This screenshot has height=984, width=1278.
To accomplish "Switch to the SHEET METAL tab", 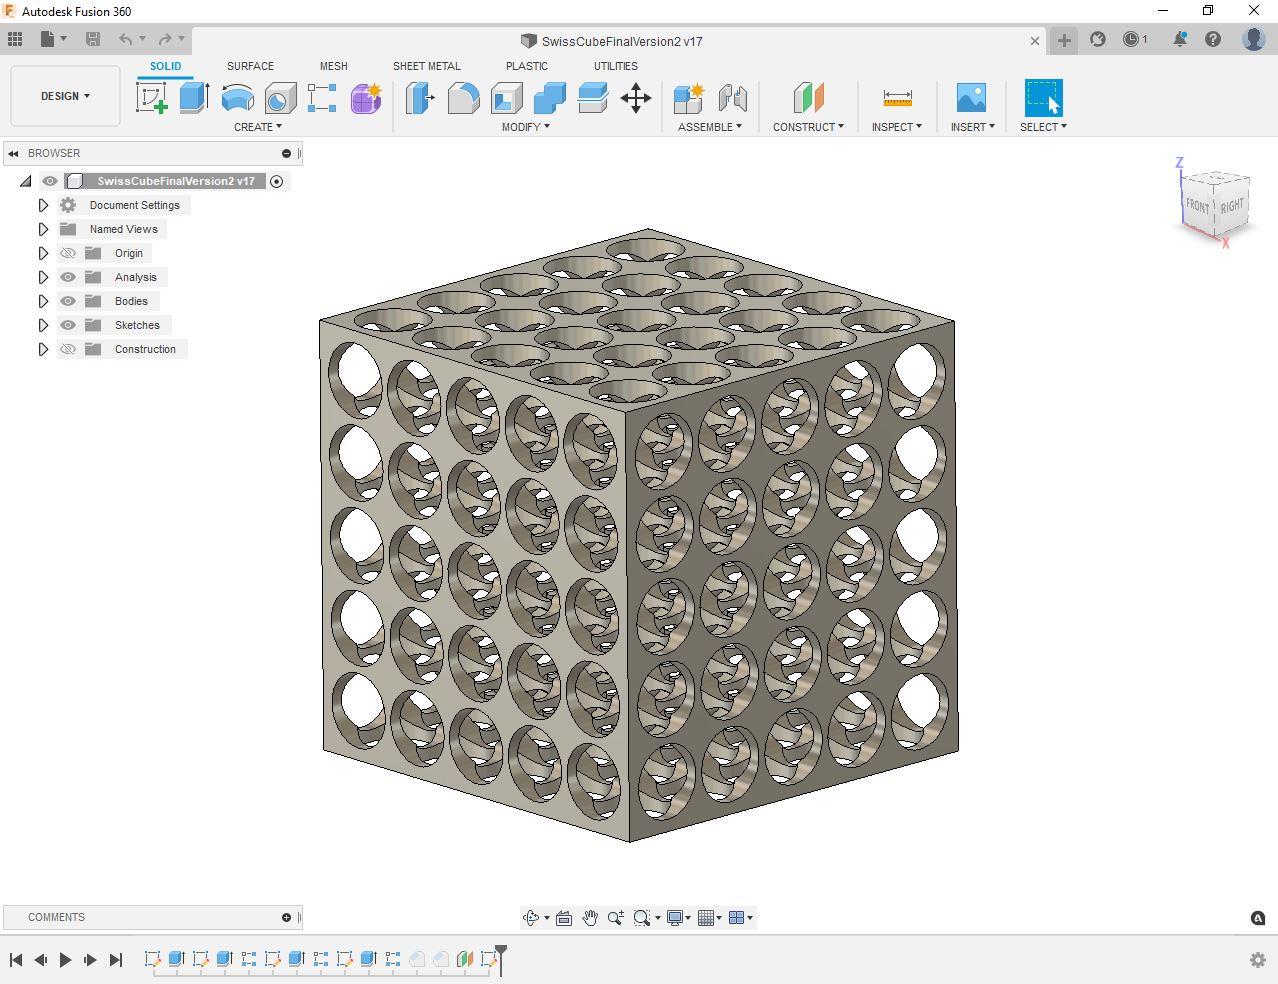I will click(x=426, y=65).
